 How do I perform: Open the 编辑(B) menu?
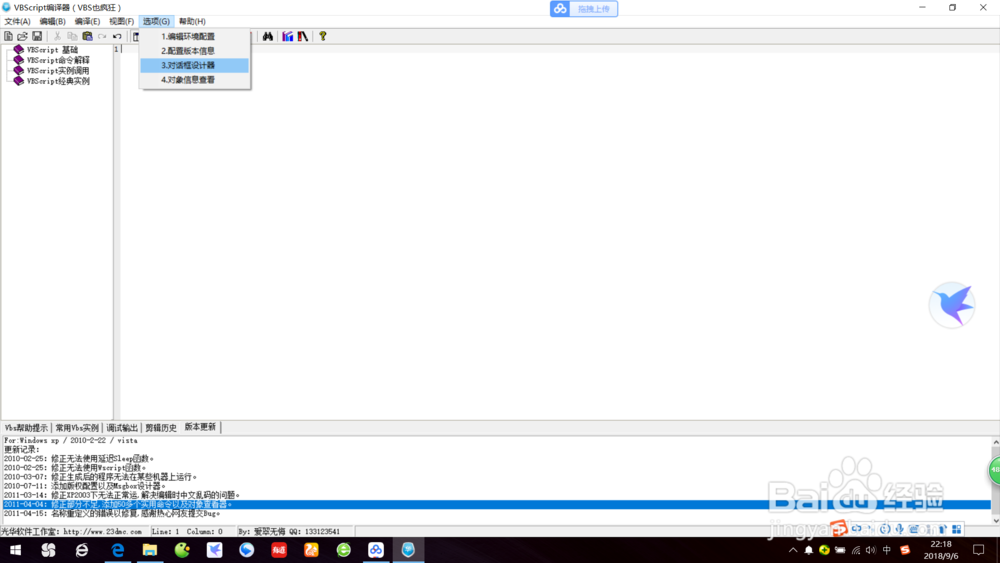pos(52,21)
